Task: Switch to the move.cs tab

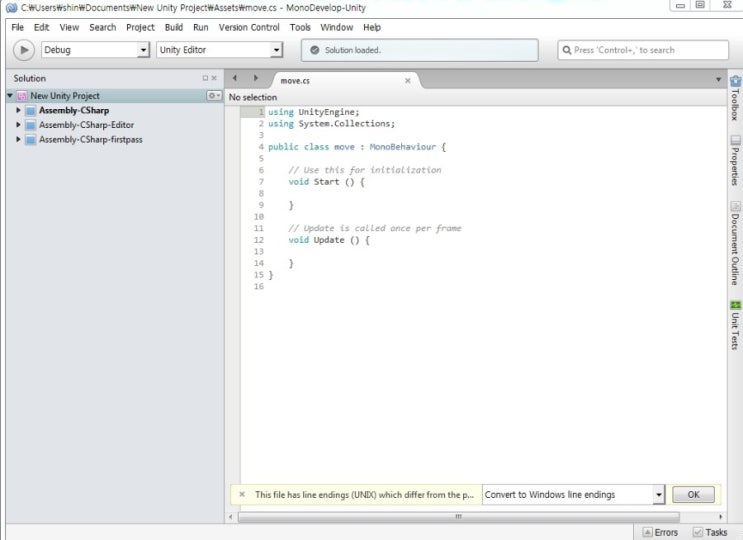Action: pos(295,81)
